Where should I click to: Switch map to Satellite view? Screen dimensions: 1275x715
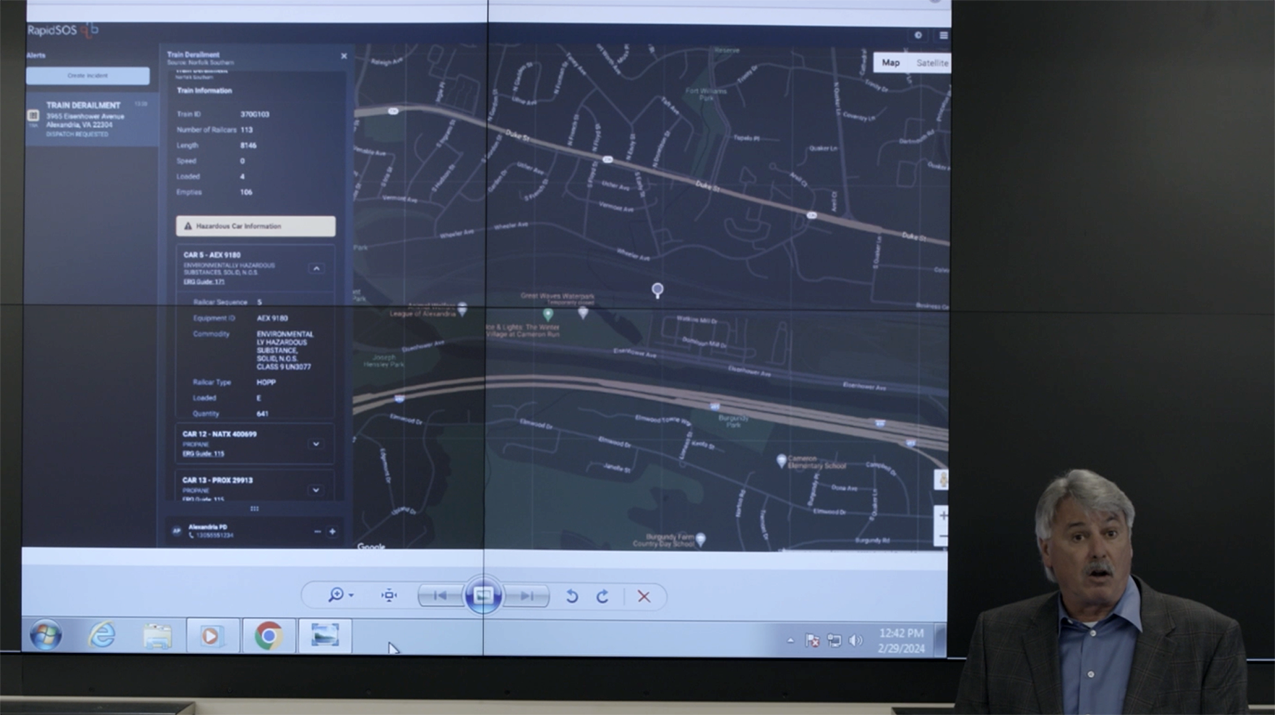pos(932,63)
